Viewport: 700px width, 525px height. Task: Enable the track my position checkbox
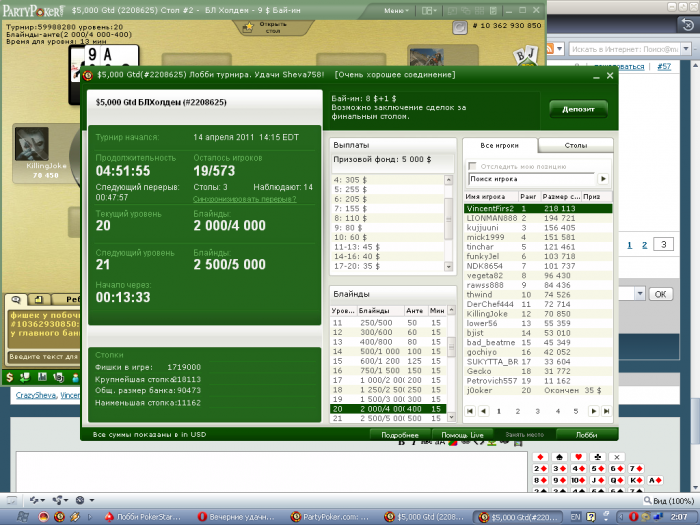[472, 166]
